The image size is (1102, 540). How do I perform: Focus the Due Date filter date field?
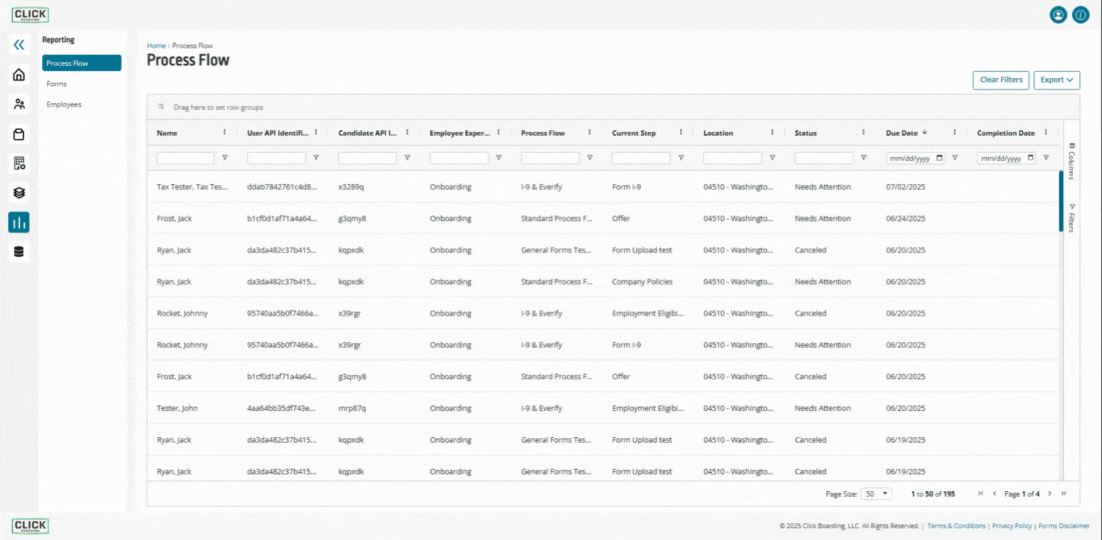tap(916, 158)
